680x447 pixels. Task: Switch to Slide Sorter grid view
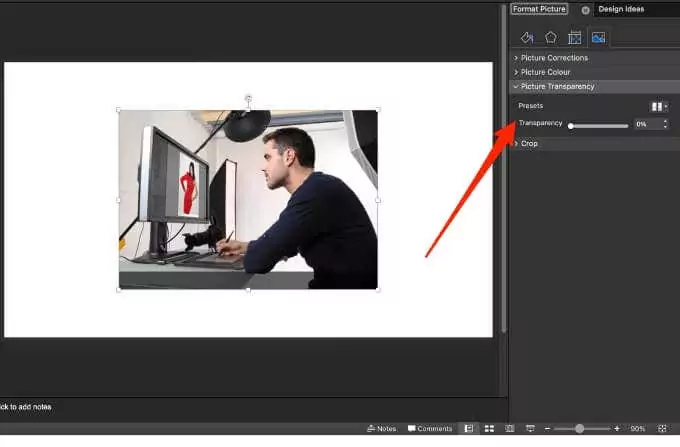coord(489,429)
